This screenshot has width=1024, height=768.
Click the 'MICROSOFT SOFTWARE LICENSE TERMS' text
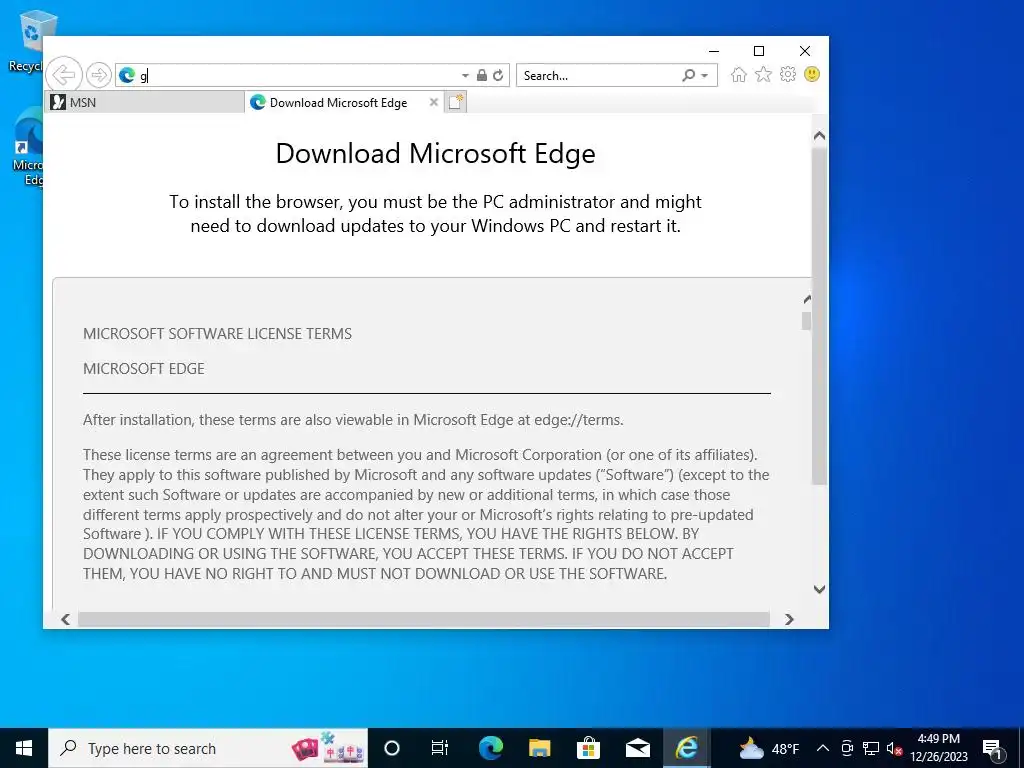click(217, 334)
